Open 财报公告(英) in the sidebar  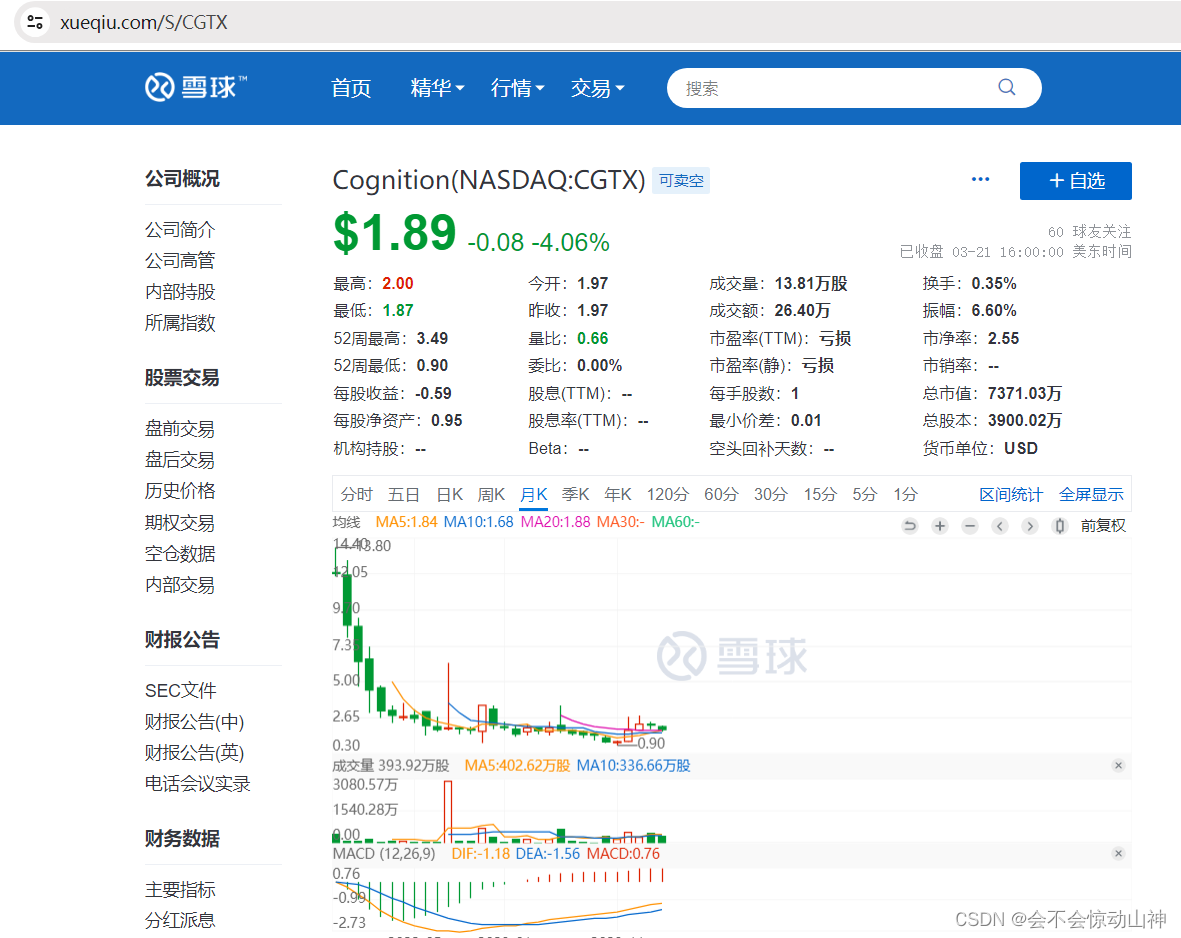194,753
